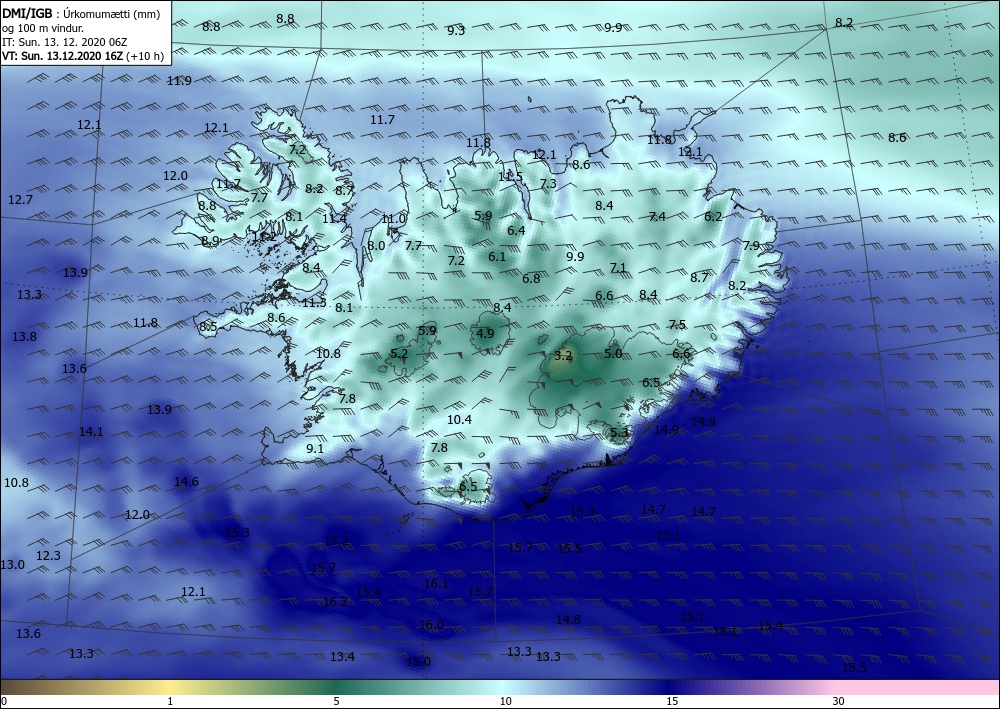Click the 14.8 value on the map
The height and width of the screenshot is (709, 1000).
tap(568, 619)
